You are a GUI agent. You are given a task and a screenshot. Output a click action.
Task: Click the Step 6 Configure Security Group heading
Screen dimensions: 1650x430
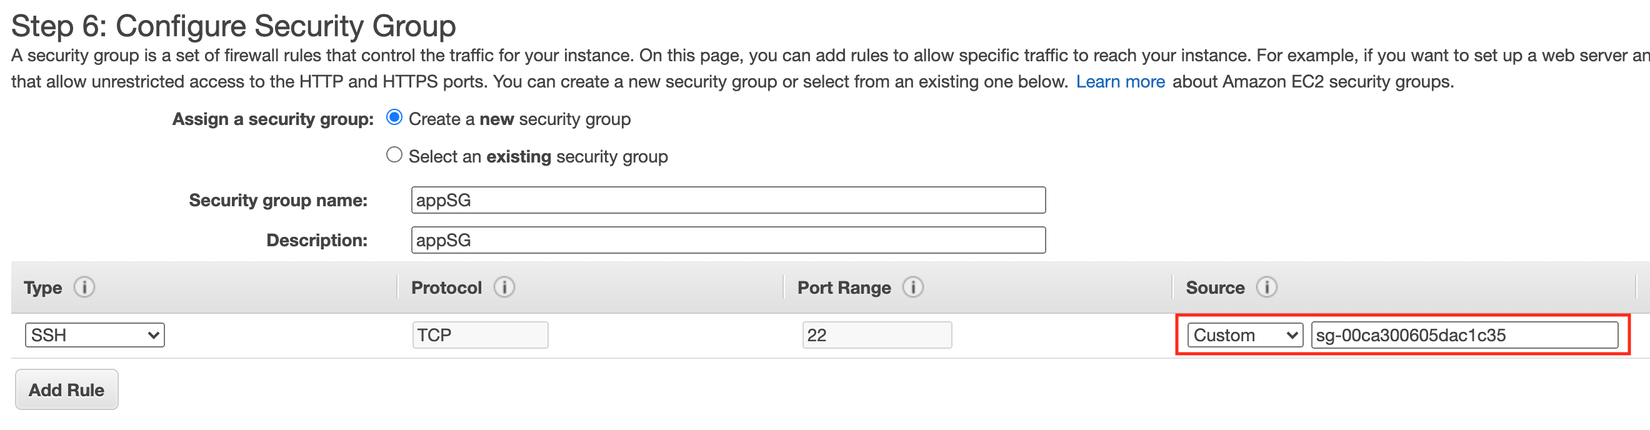point(233,25)
